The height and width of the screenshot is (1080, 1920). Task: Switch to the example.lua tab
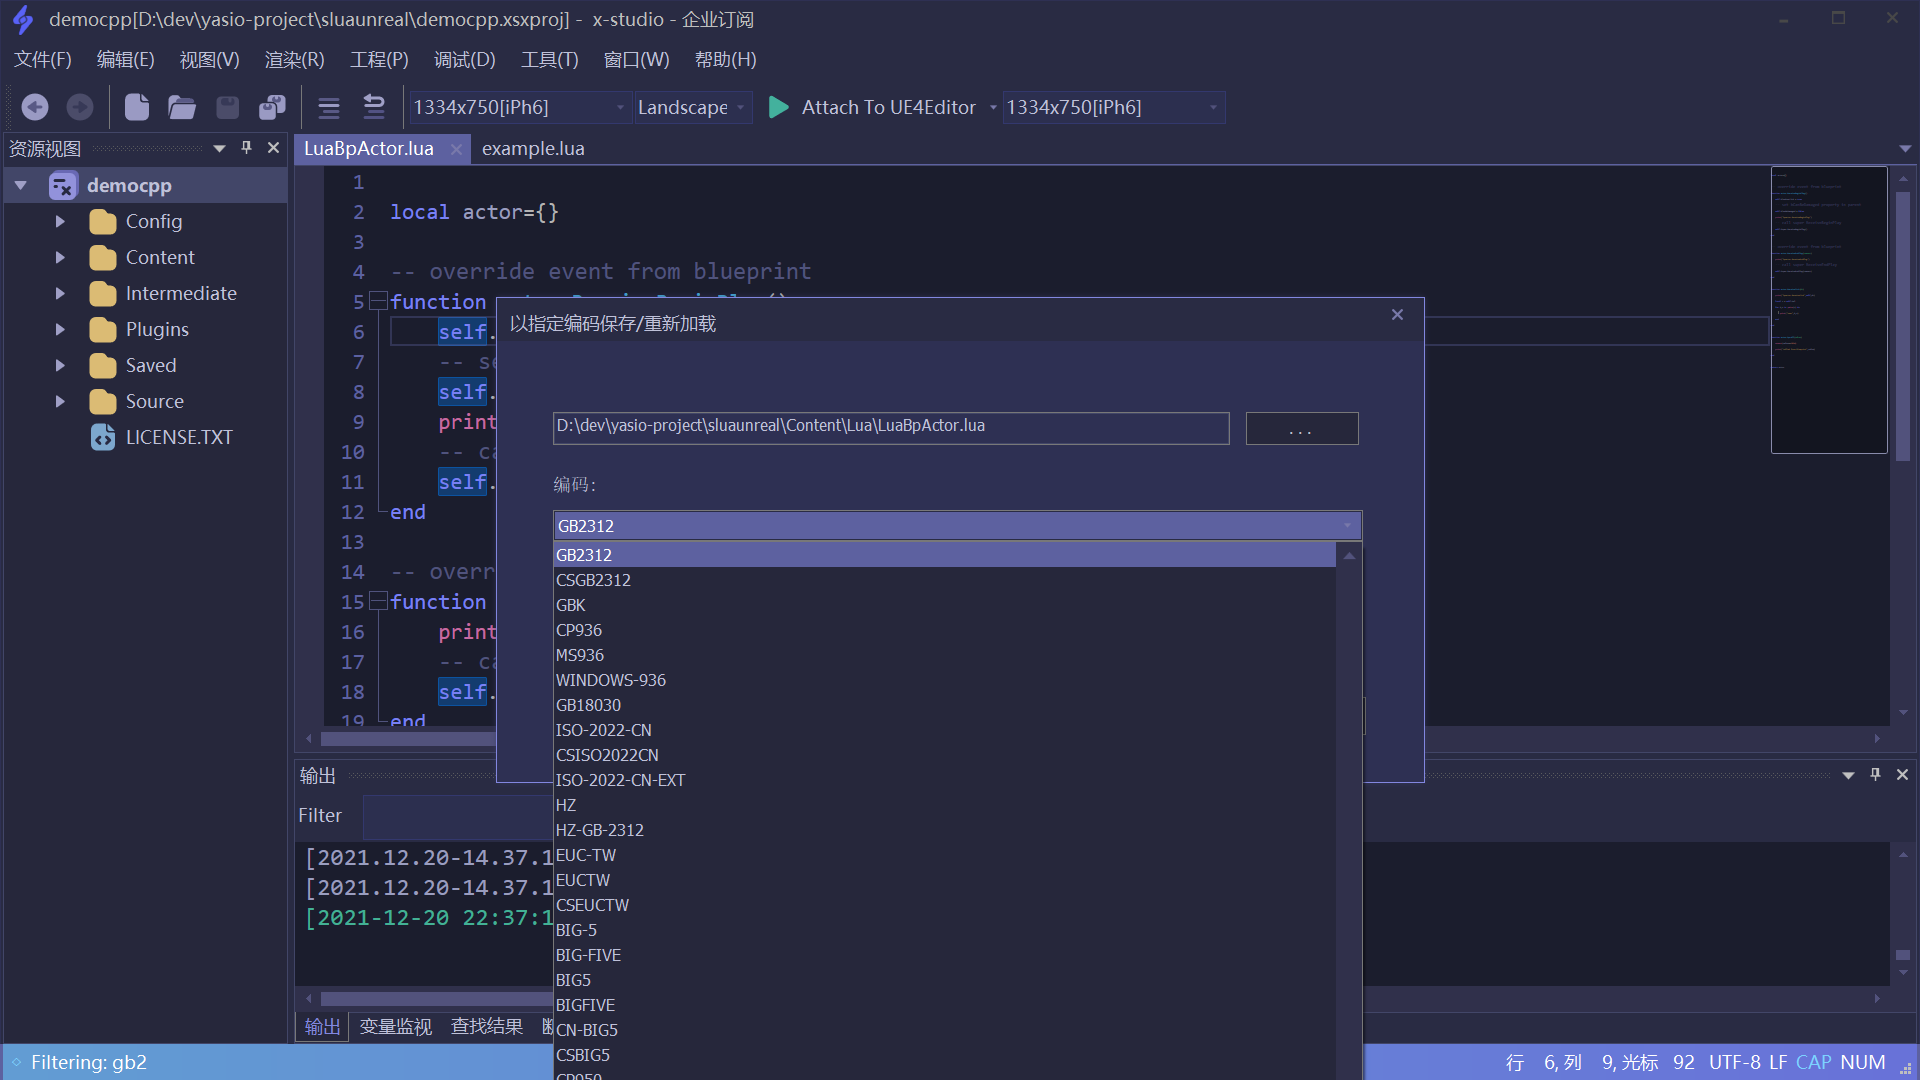pos(533,149)
